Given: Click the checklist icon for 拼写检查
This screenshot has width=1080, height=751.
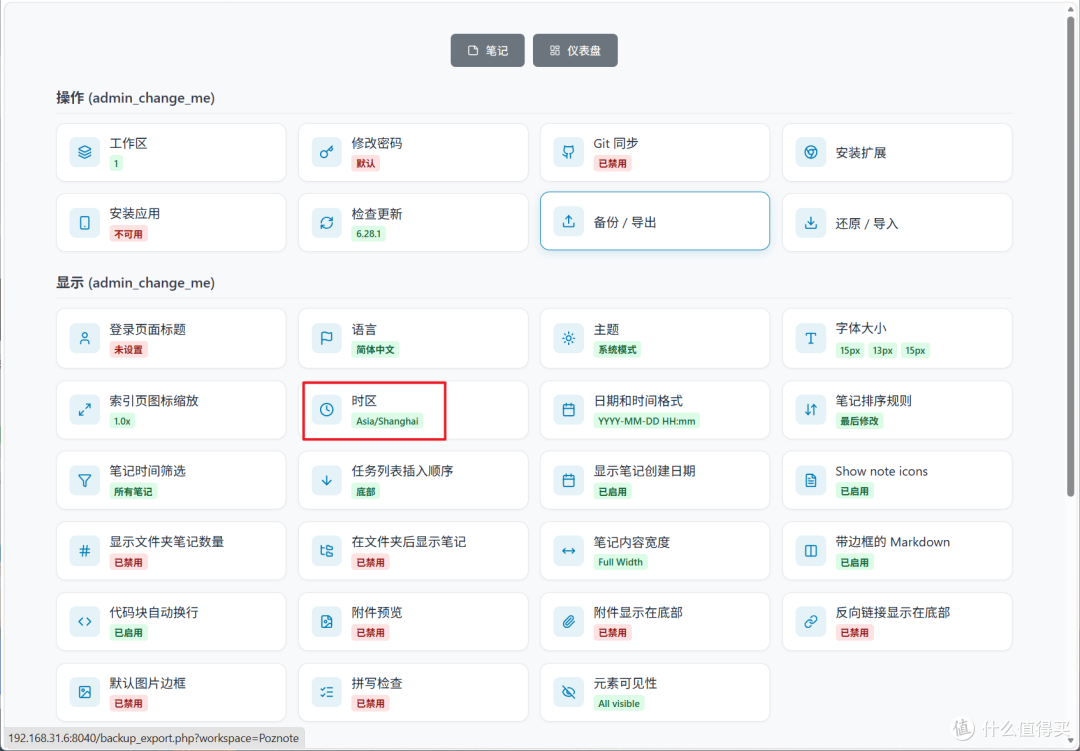Looking at the screenshot, I should click(326, 692).
